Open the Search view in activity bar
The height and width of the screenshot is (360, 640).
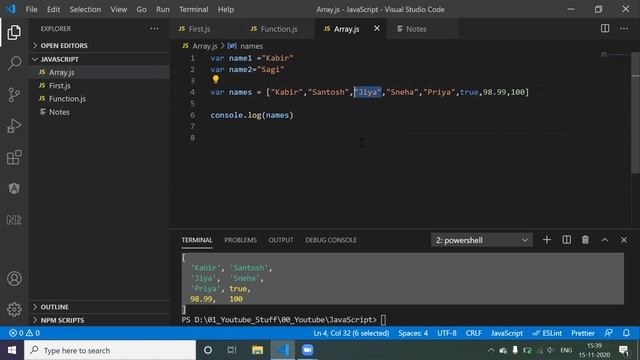tap(14, 63)
